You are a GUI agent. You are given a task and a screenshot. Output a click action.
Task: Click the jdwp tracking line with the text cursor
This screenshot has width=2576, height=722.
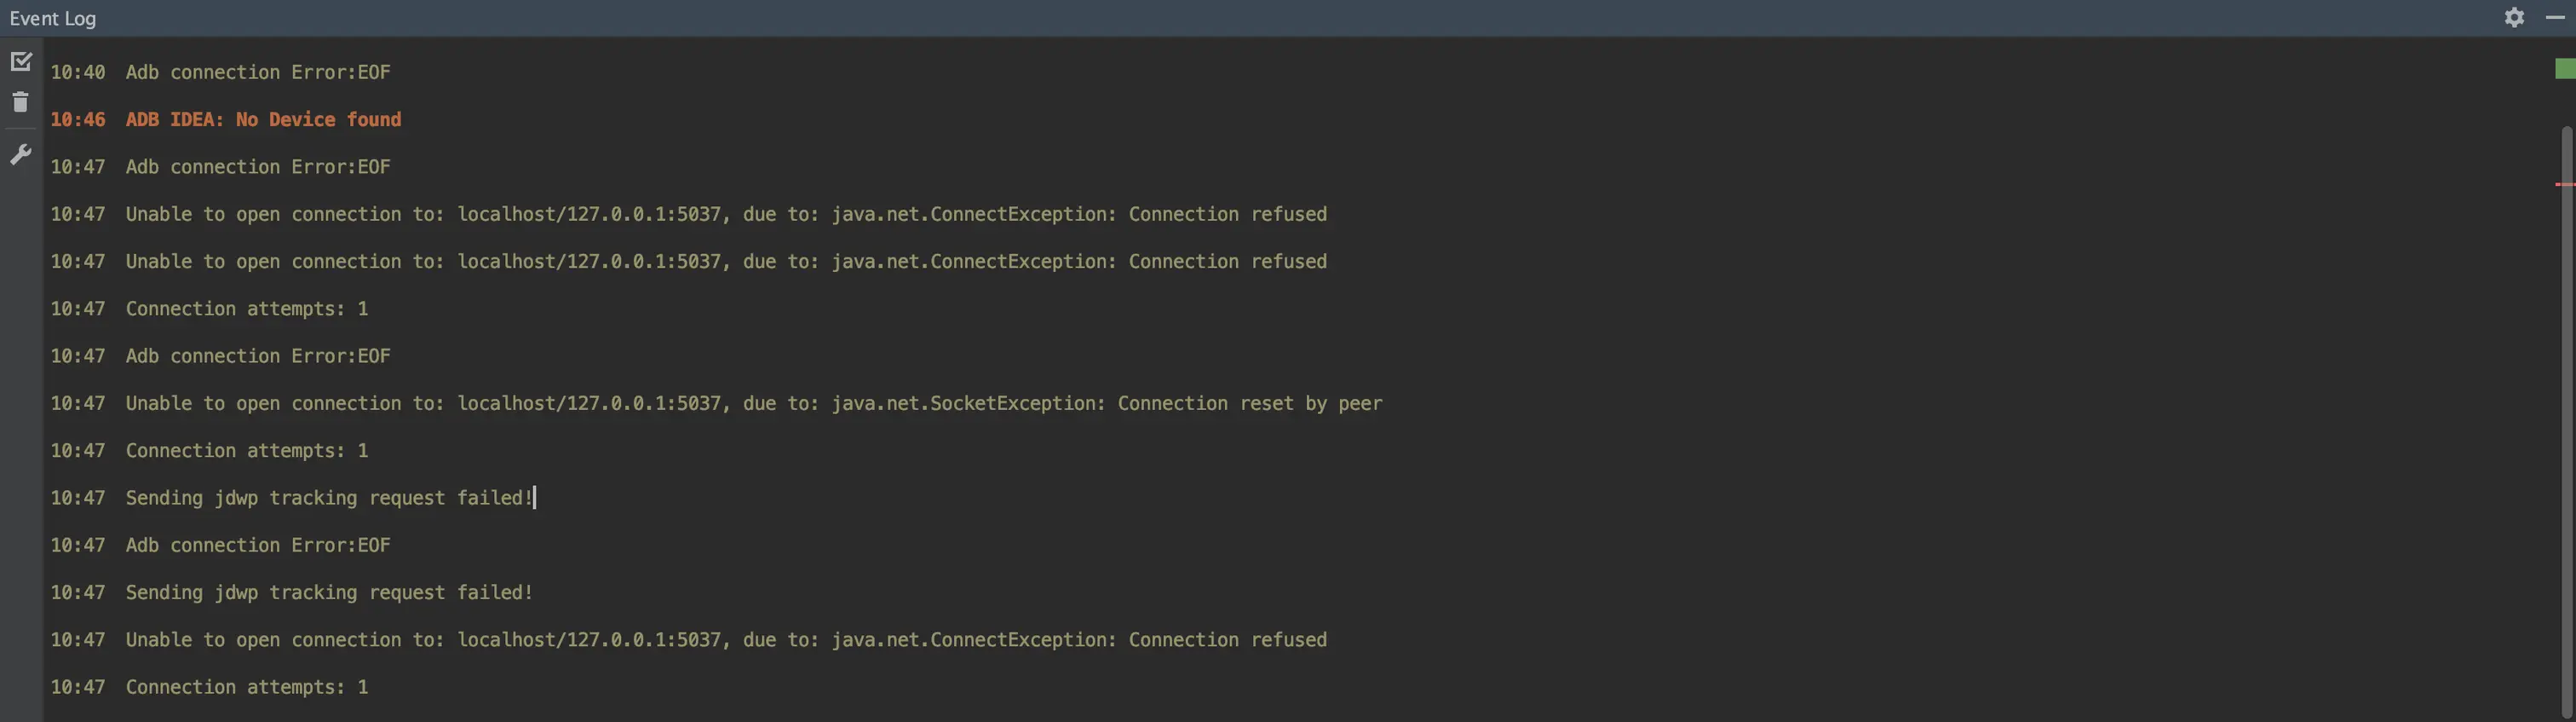pos(328,498)
